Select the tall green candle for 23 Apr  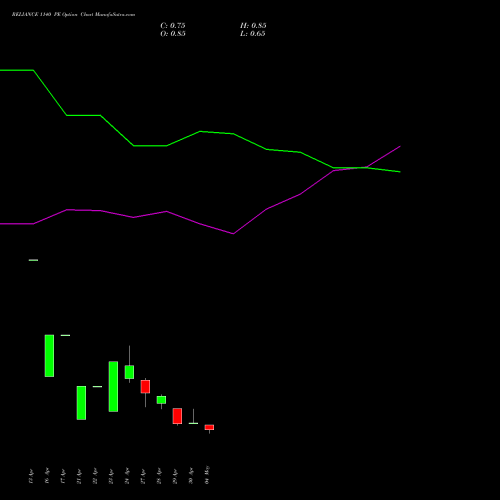point(113,386)
